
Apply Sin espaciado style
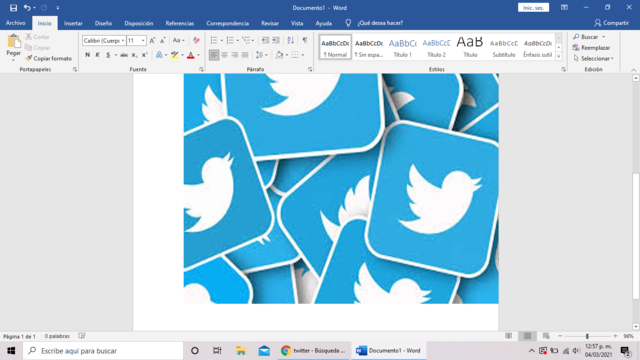[369, 47]
